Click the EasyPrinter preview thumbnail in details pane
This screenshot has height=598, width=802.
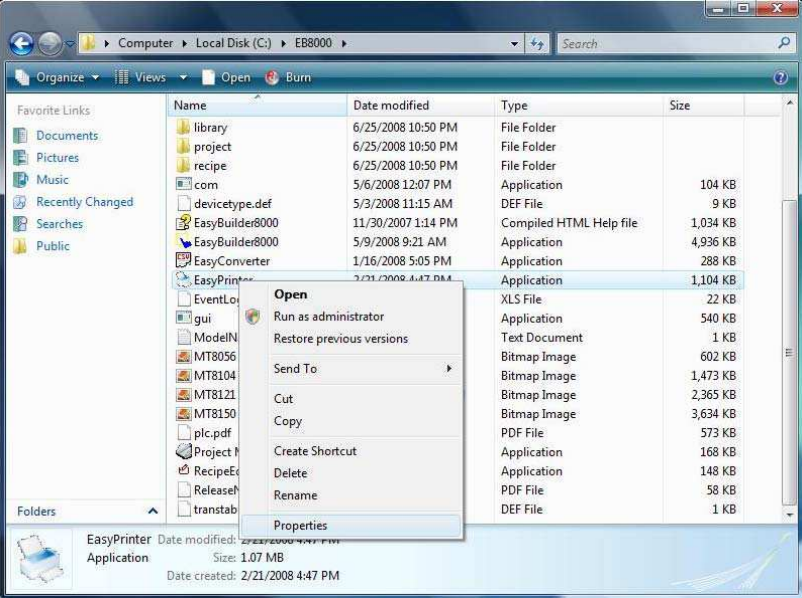(40, 559)
